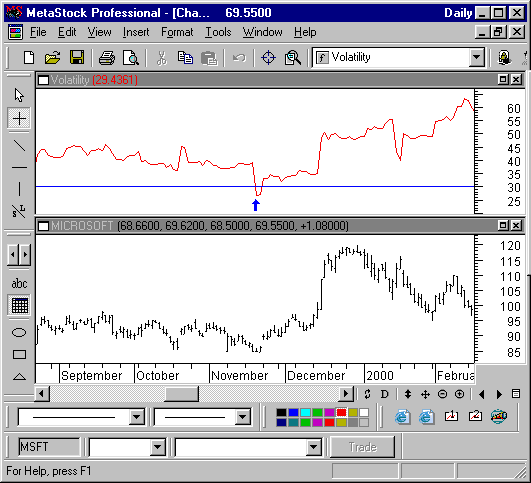531x483 pixels.
Task: Save the chart with the floppy icon
Action: point(77,58)
